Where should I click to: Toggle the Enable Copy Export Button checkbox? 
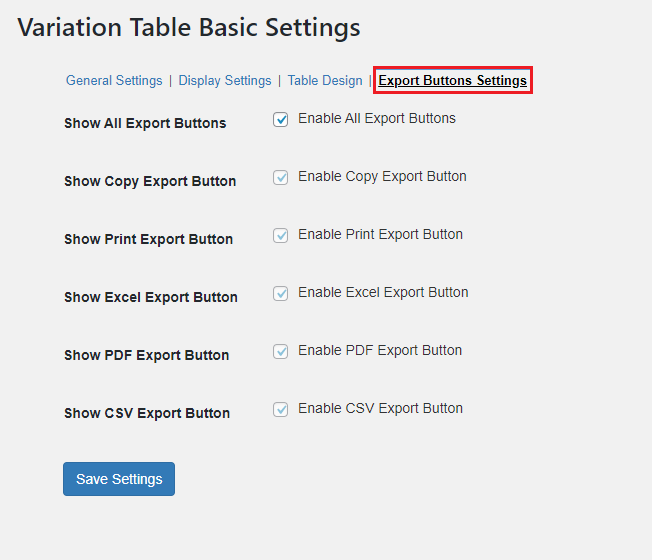(281, 177)
